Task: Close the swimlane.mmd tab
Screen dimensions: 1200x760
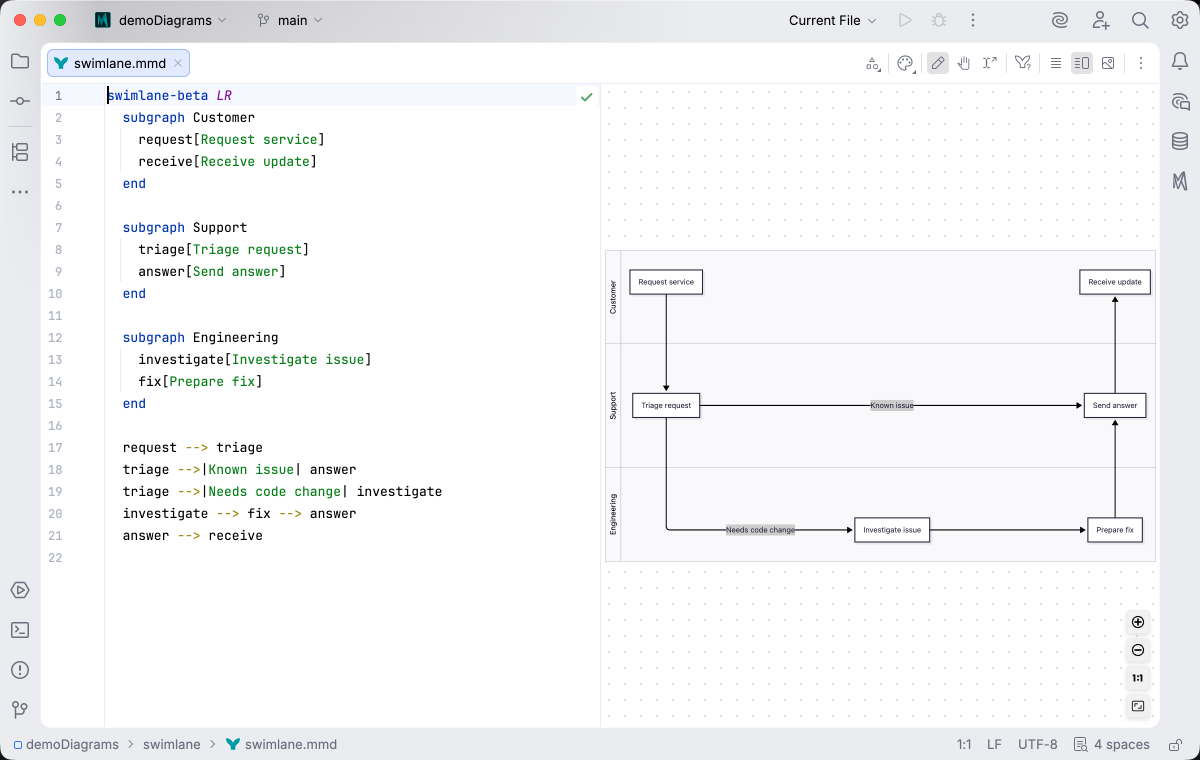Action: point(178,63)
